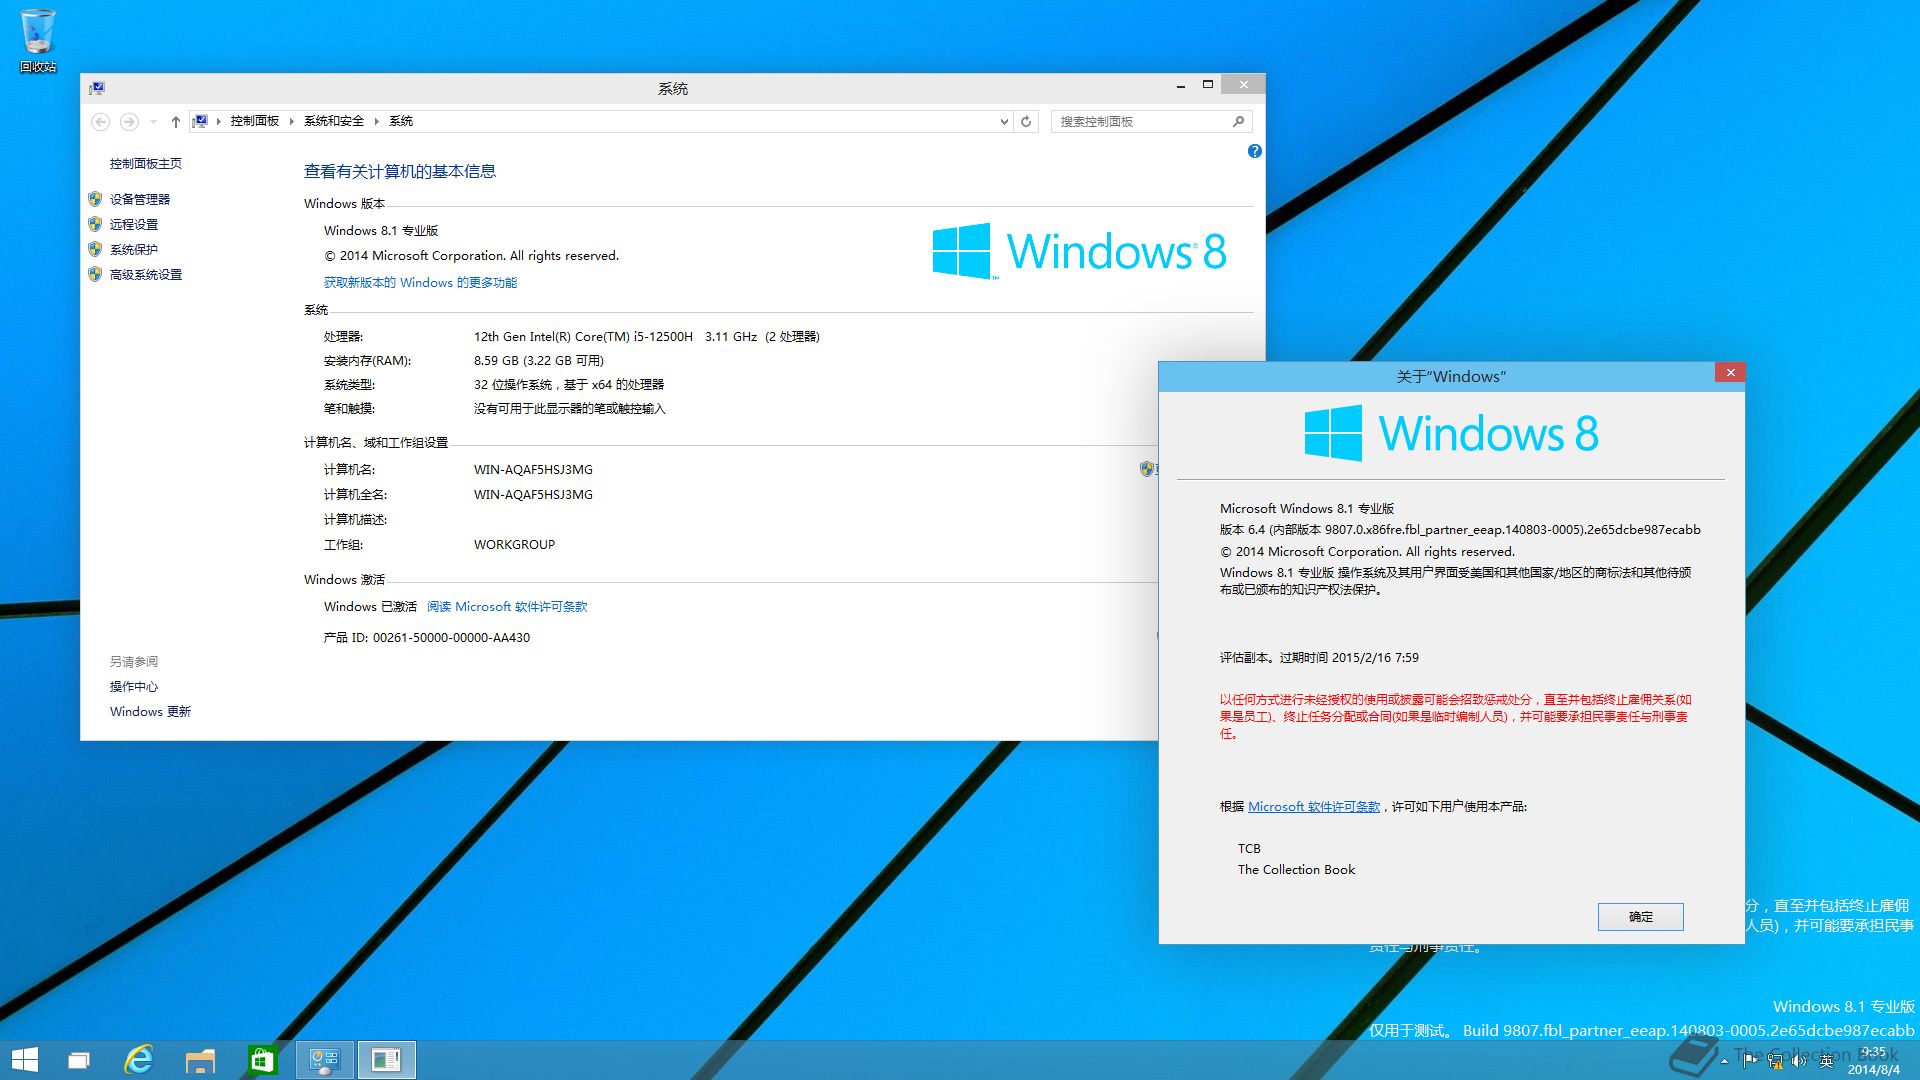Open address bar history dropdown

tap(1004, 121)
